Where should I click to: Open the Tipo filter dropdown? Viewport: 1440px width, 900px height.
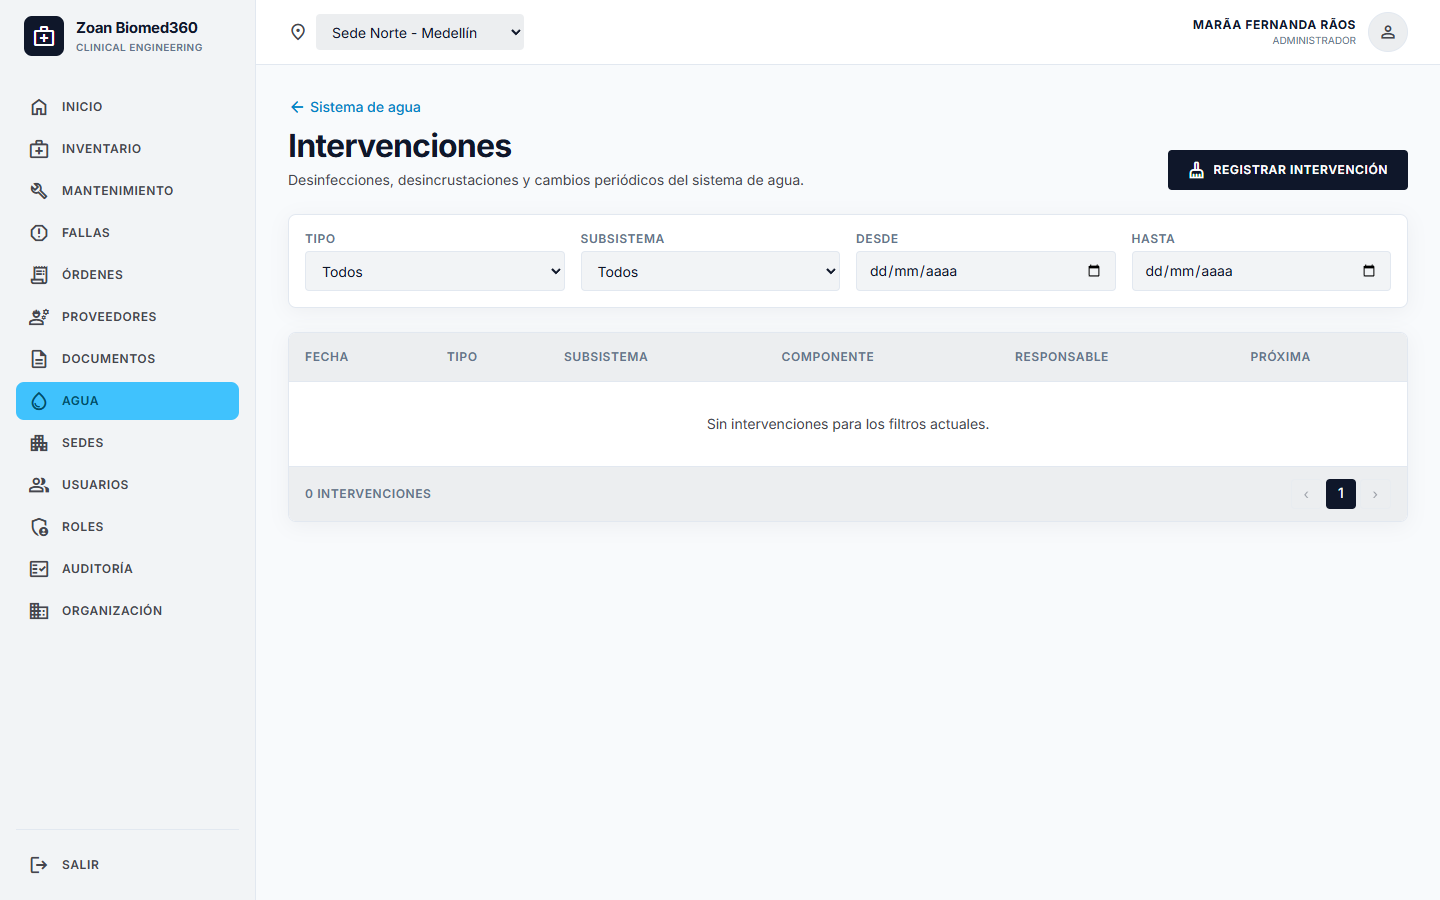(435, 271)
